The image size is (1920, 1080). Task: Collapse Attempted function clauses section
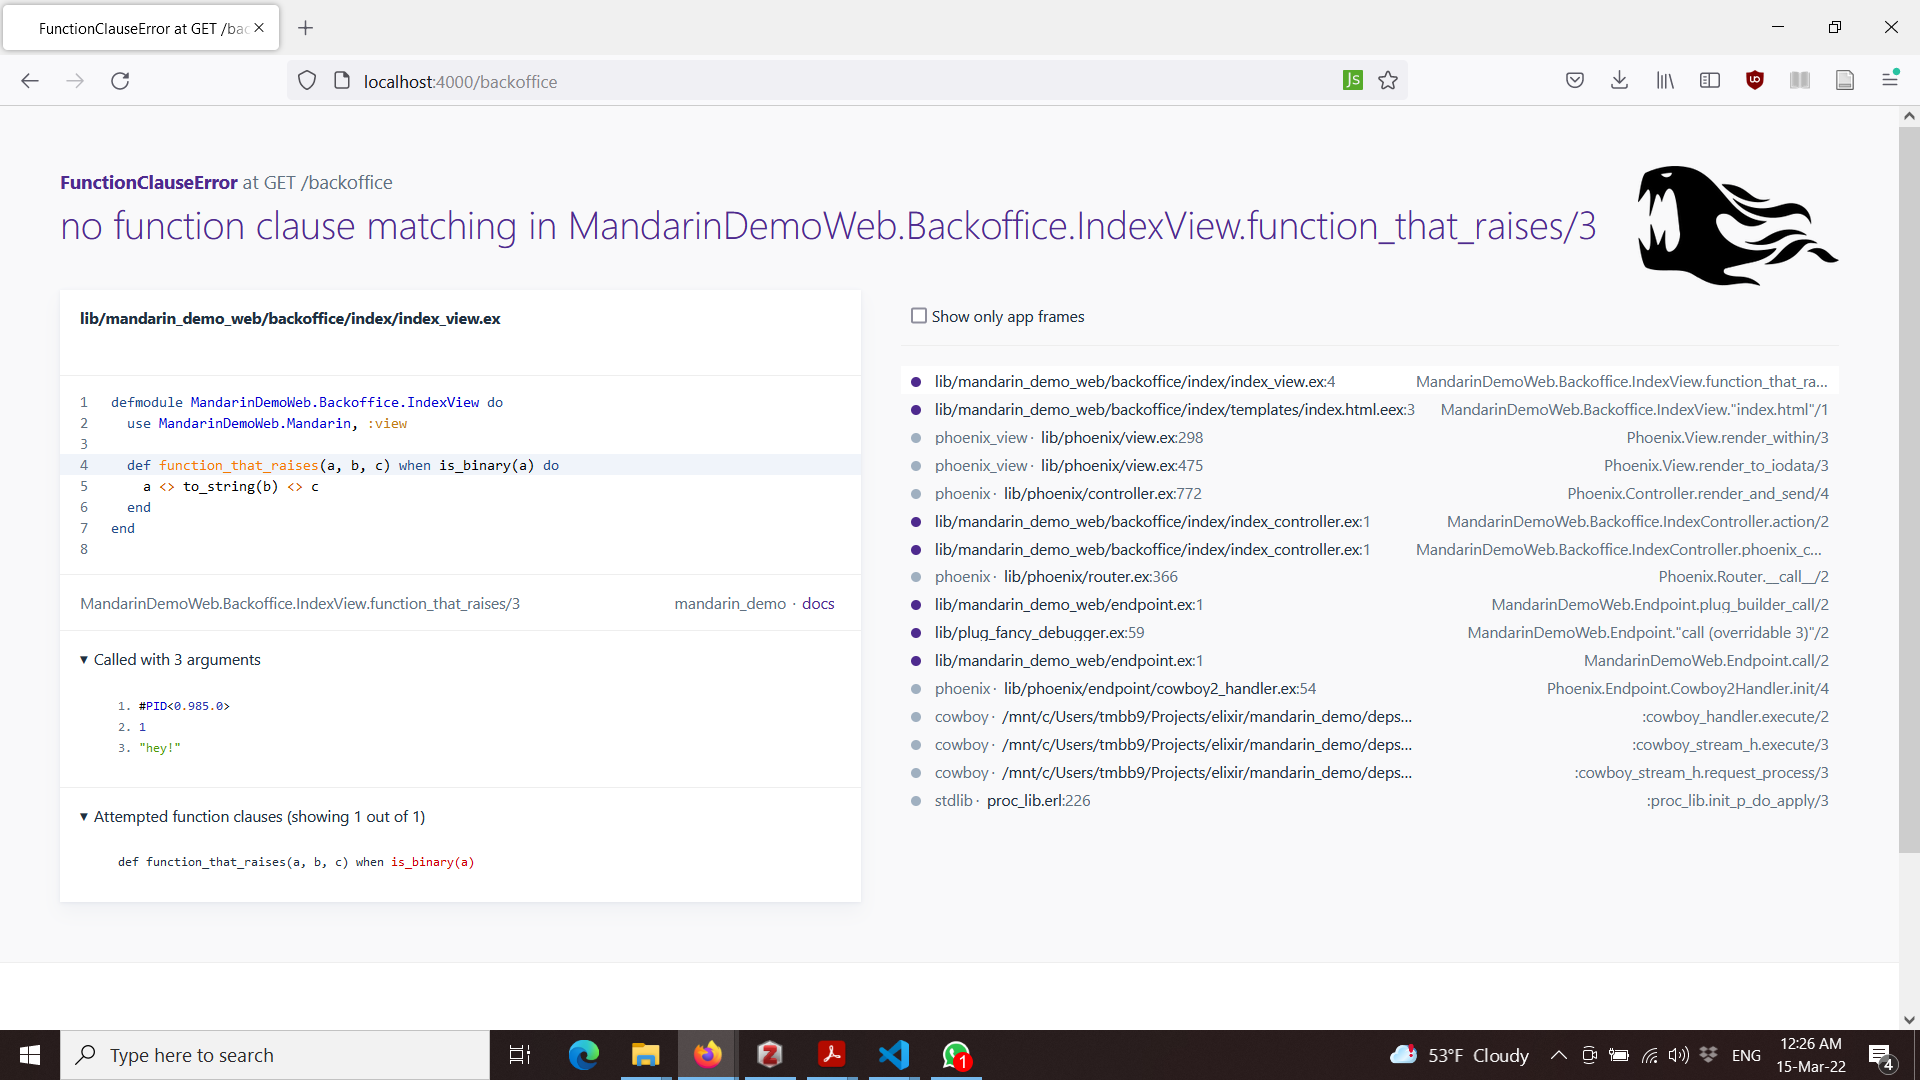[84, 817]
